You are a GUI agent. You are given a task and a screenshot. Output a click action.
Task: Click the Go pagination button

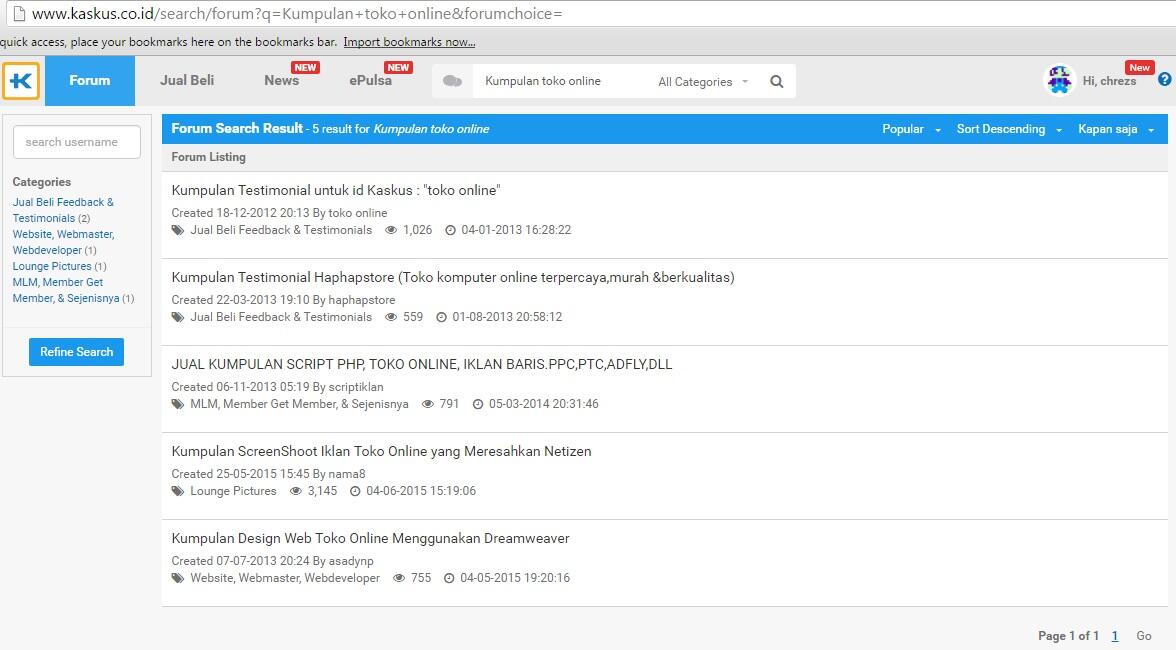(x=1144, y=636)
